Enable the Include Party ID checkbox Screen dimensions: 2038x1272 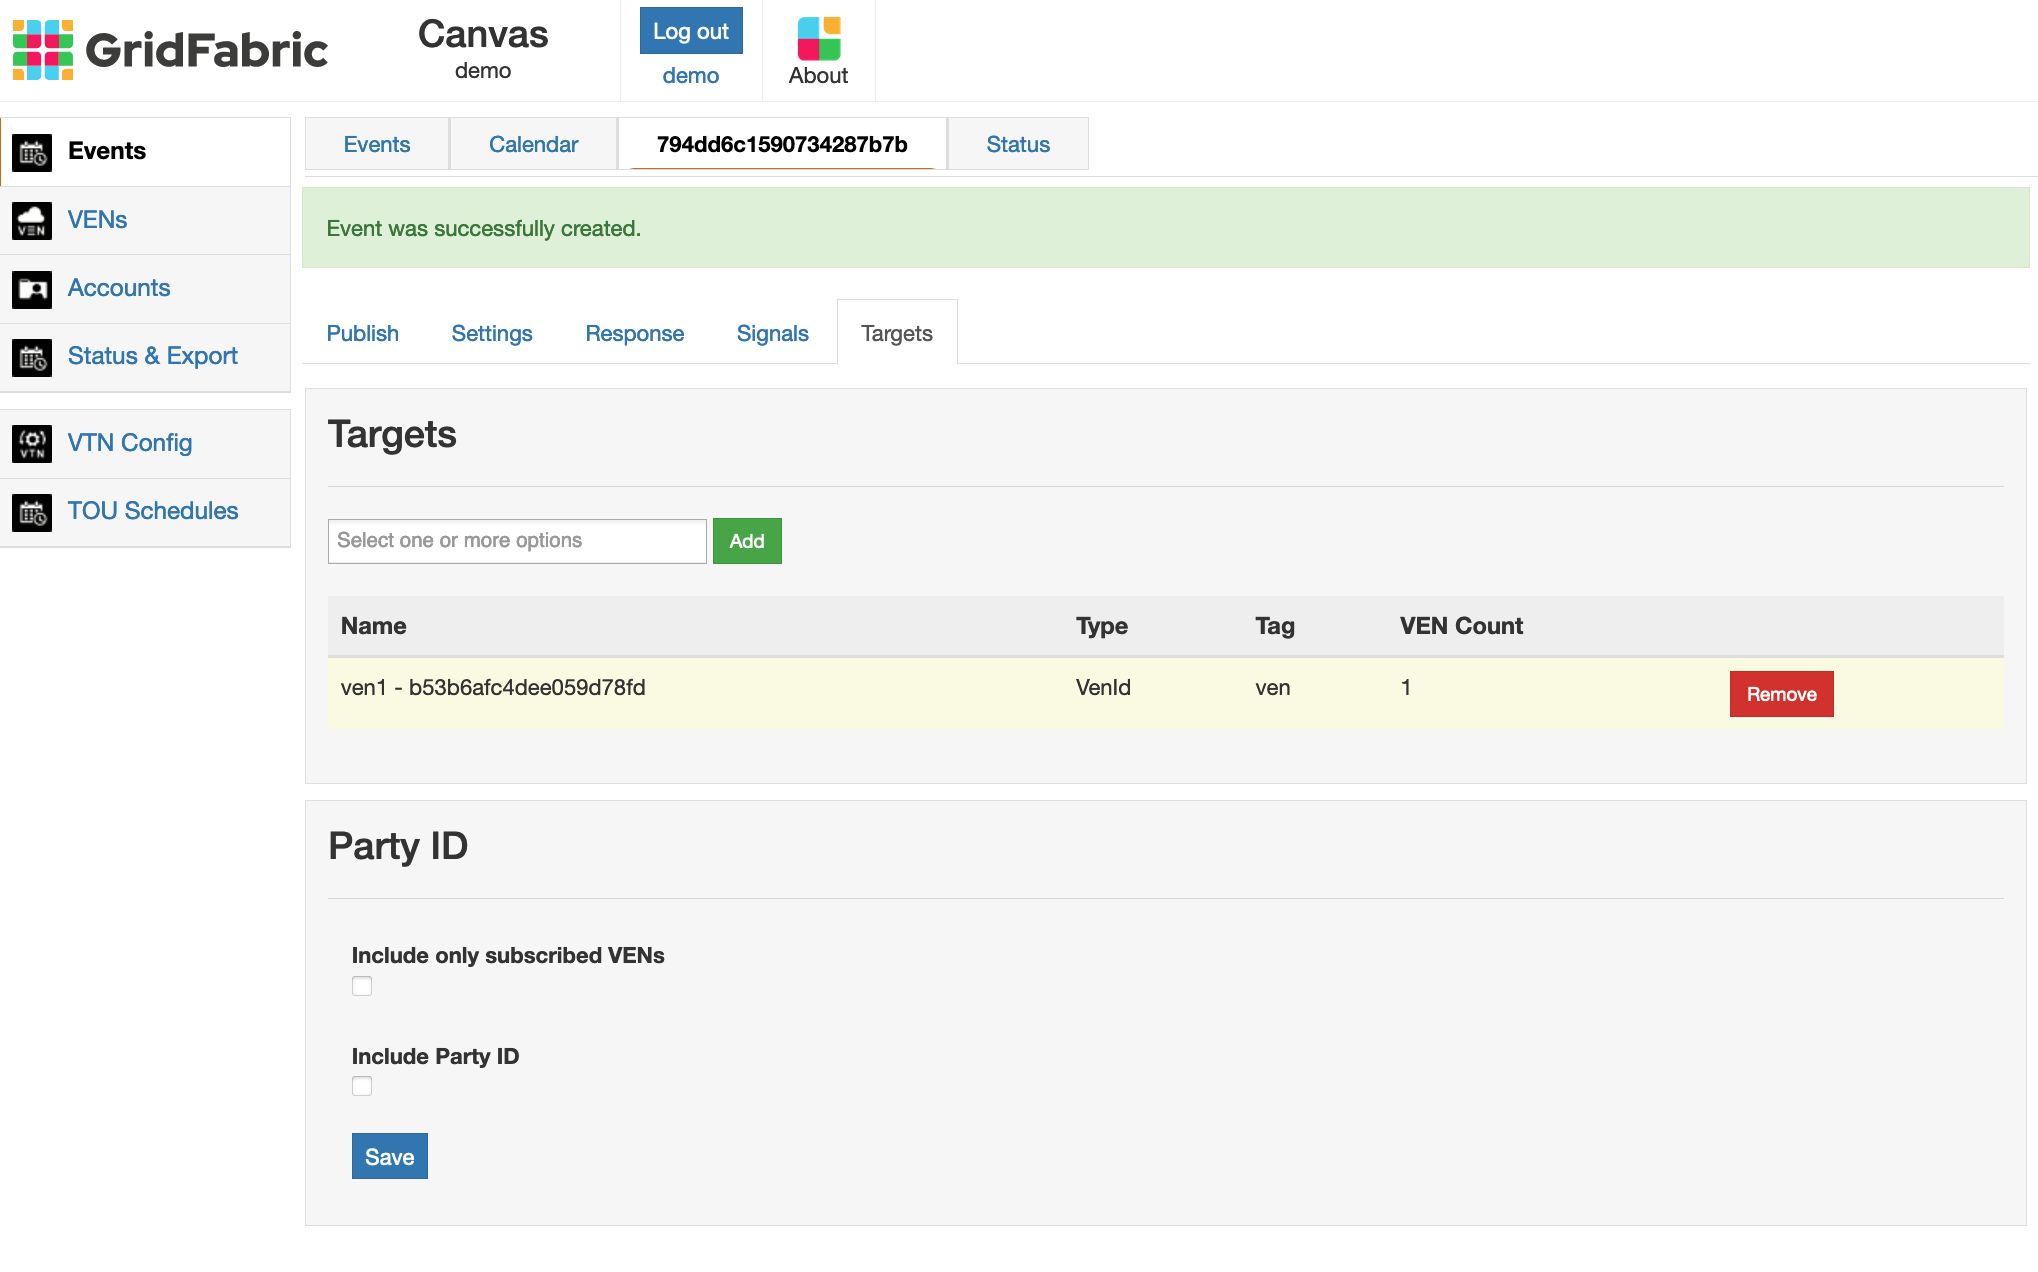click(x=362, y=1086)
